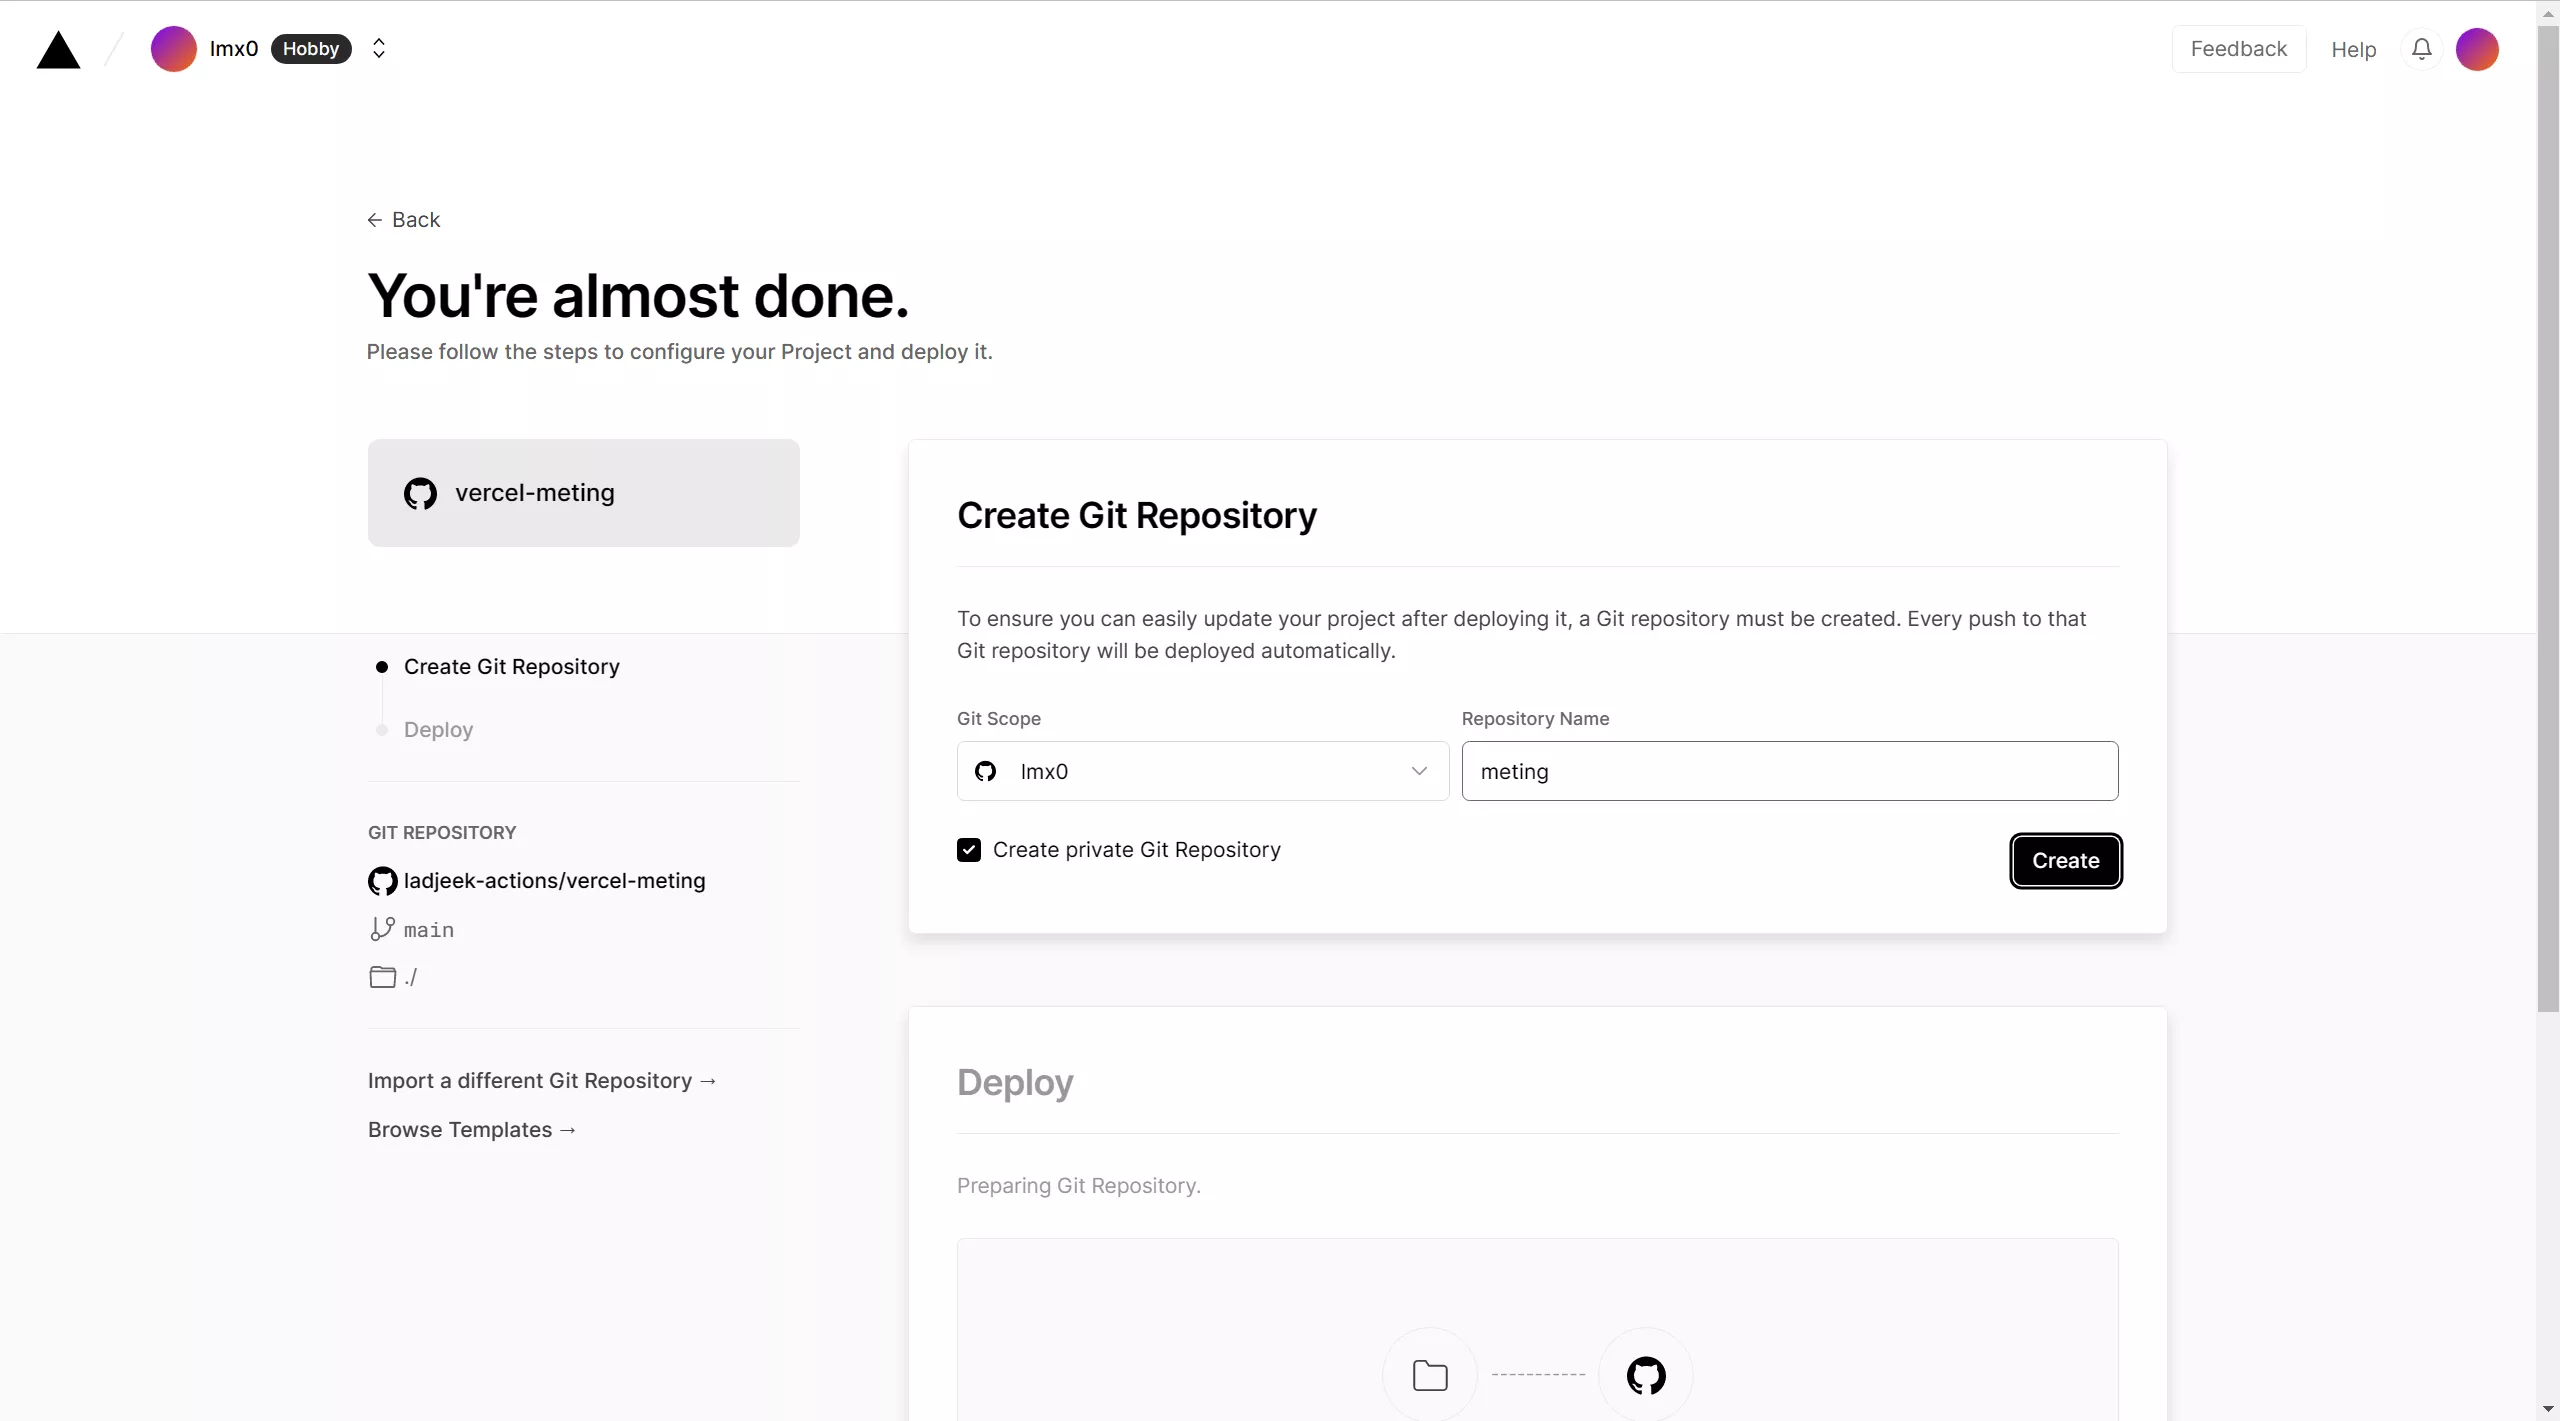Click the main branch icon

tap(382, 929)
